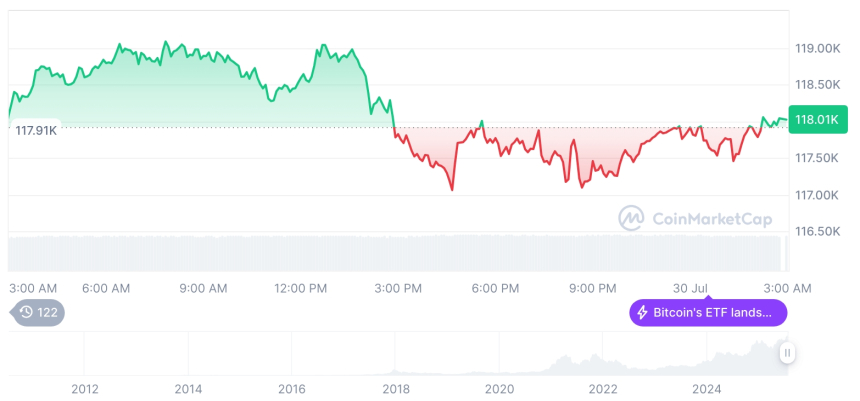Click the 117.00K price axis label
Image resolution: width=860 pixels, height=401 pixels.
pyautogui.click(x=816, y=195)
